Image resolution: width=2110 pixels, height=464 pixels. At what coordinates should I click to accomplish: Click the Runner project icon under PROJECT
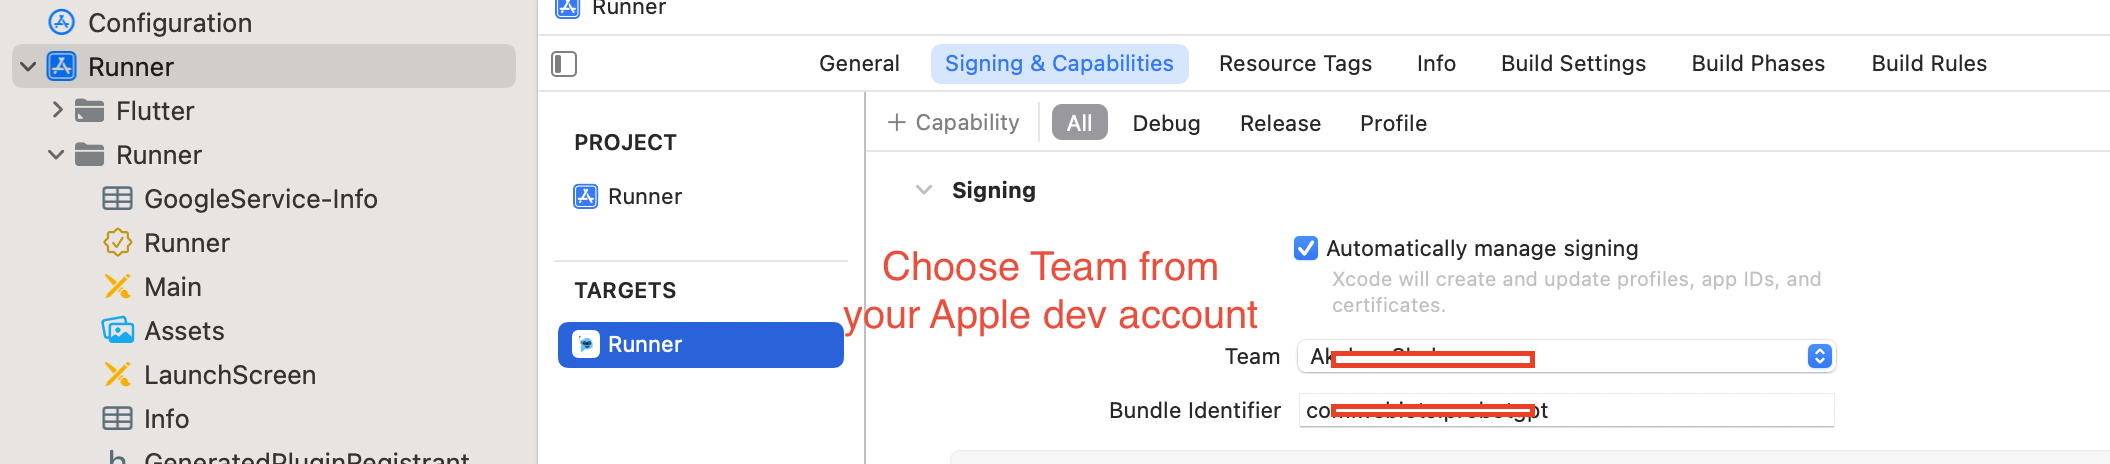[585, 197]
